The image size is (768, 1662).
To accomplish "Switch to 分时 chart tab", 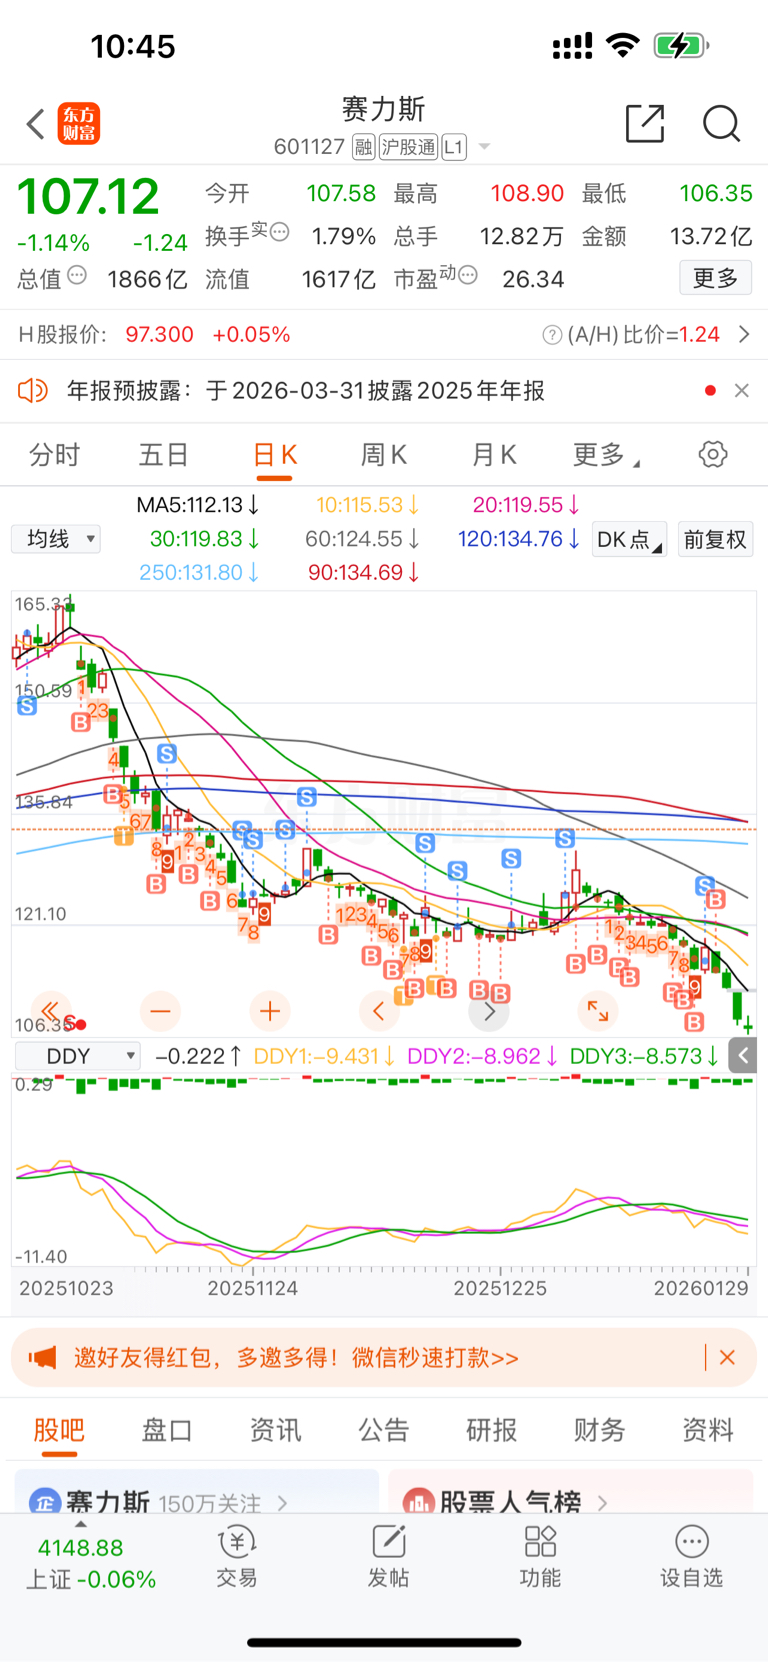I will click(x=54, y=455).
